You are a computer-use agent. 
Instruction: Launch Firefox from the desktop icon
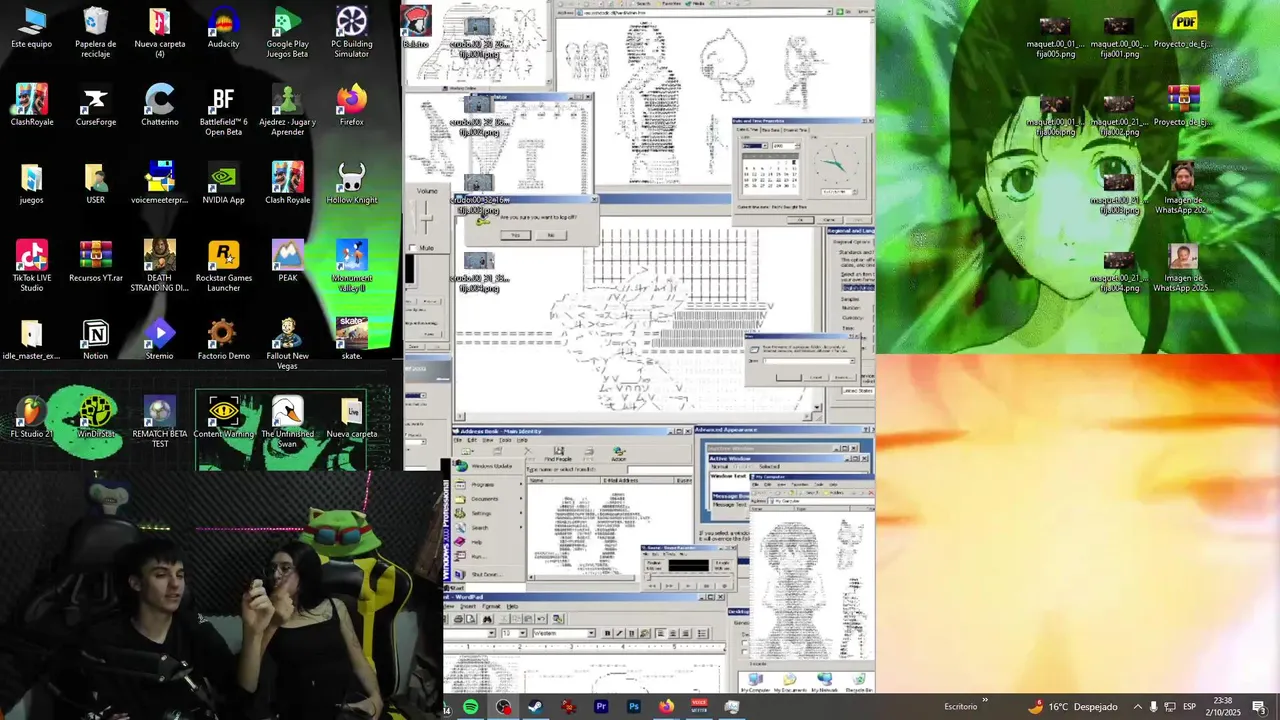pyautogui.click(x=351, y=106)
